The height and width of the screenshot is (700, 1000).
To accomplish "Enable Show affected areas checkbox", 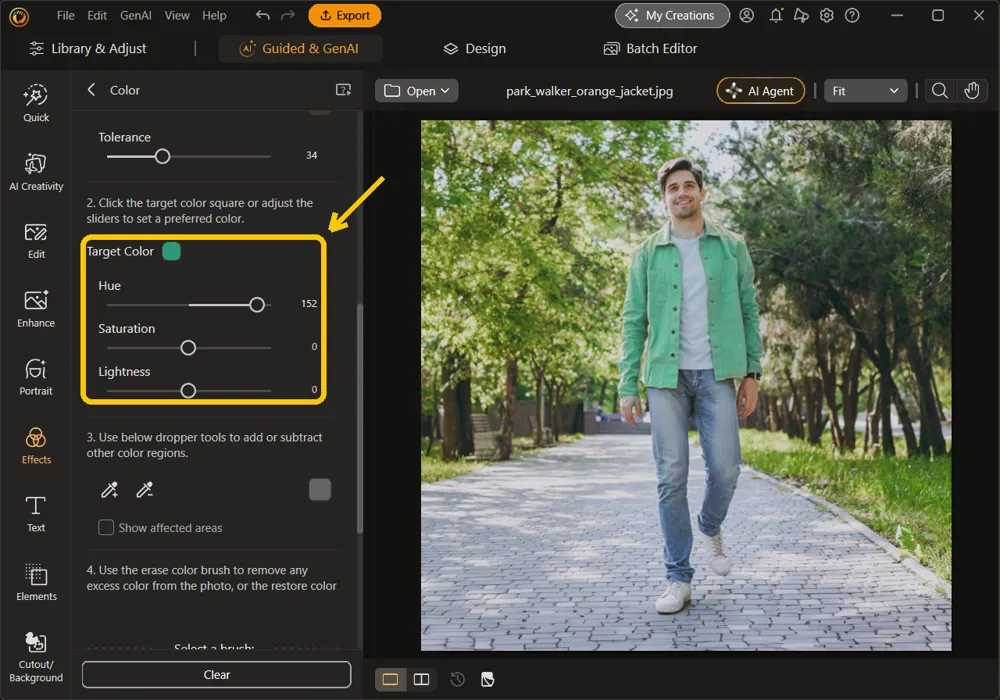I will 106,527.
